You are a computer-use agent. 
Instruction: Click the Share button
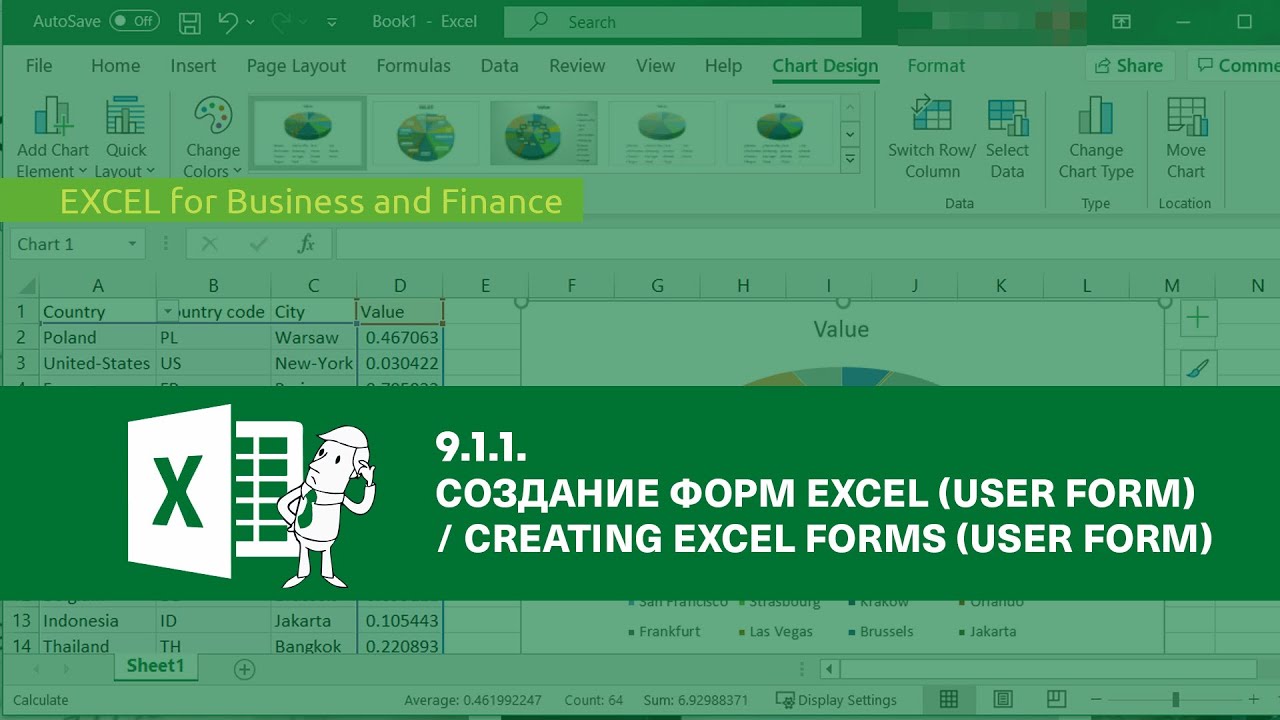tap(1130, 66)
